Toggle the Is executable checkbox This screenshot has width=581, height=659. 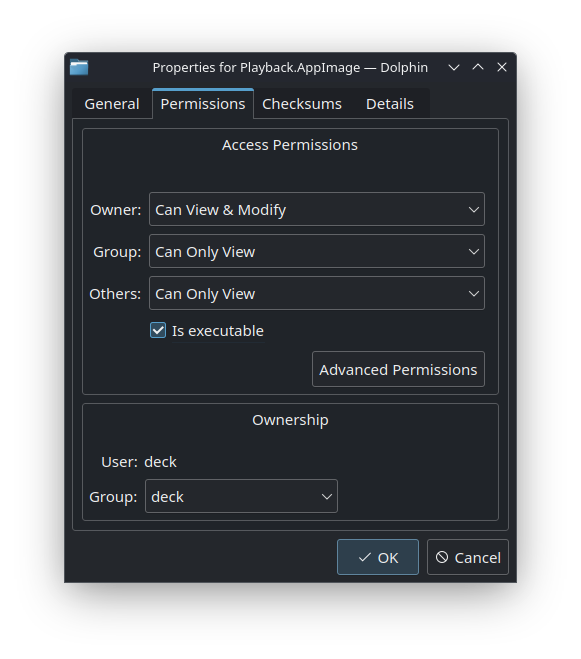pyautogui.click(x=158, y=330)
